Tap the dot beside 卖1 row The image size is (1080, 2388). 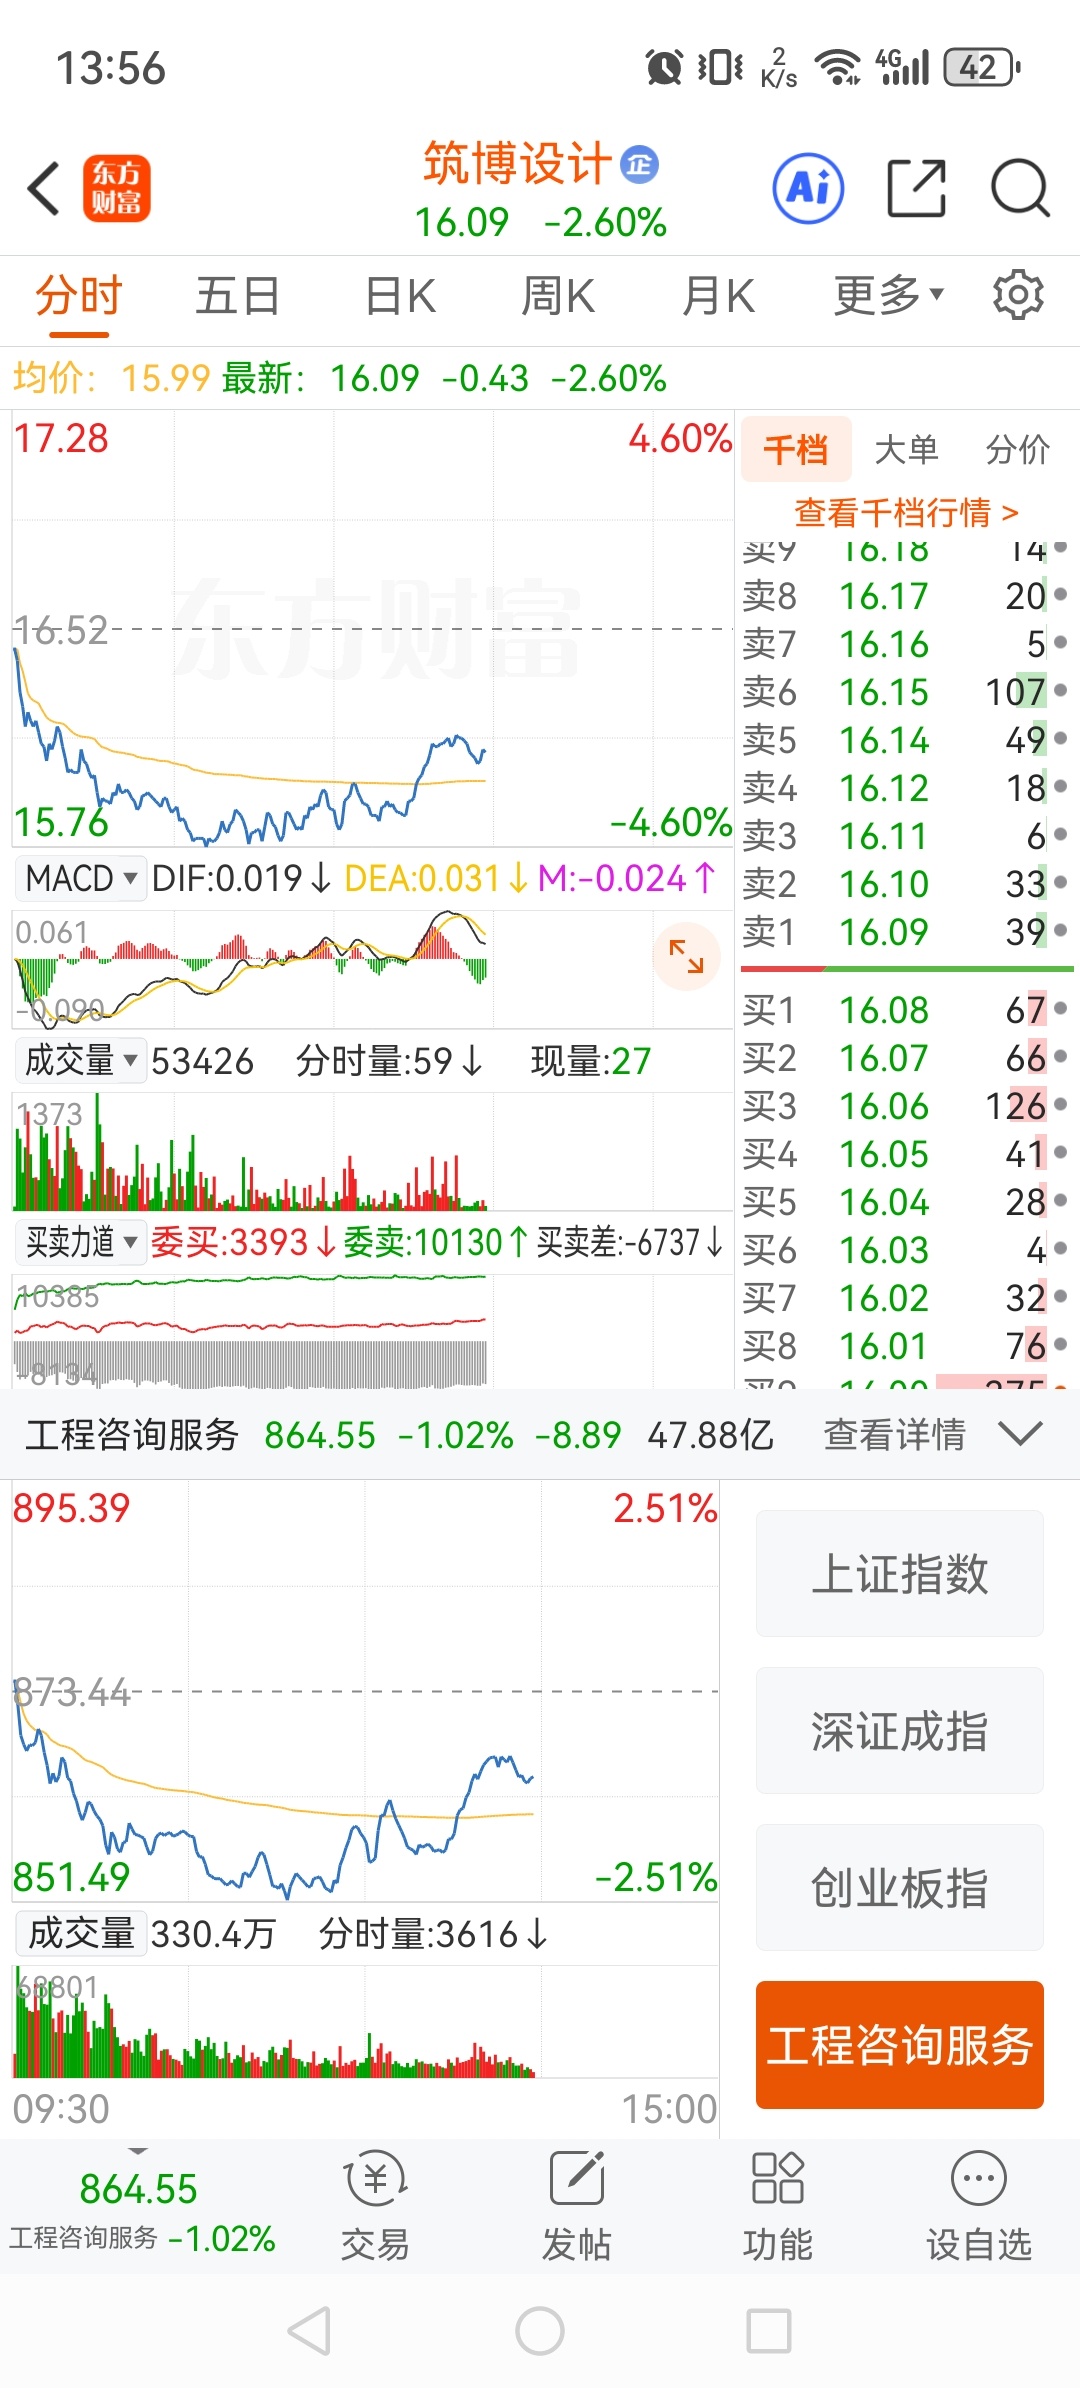click(1060, 930)
